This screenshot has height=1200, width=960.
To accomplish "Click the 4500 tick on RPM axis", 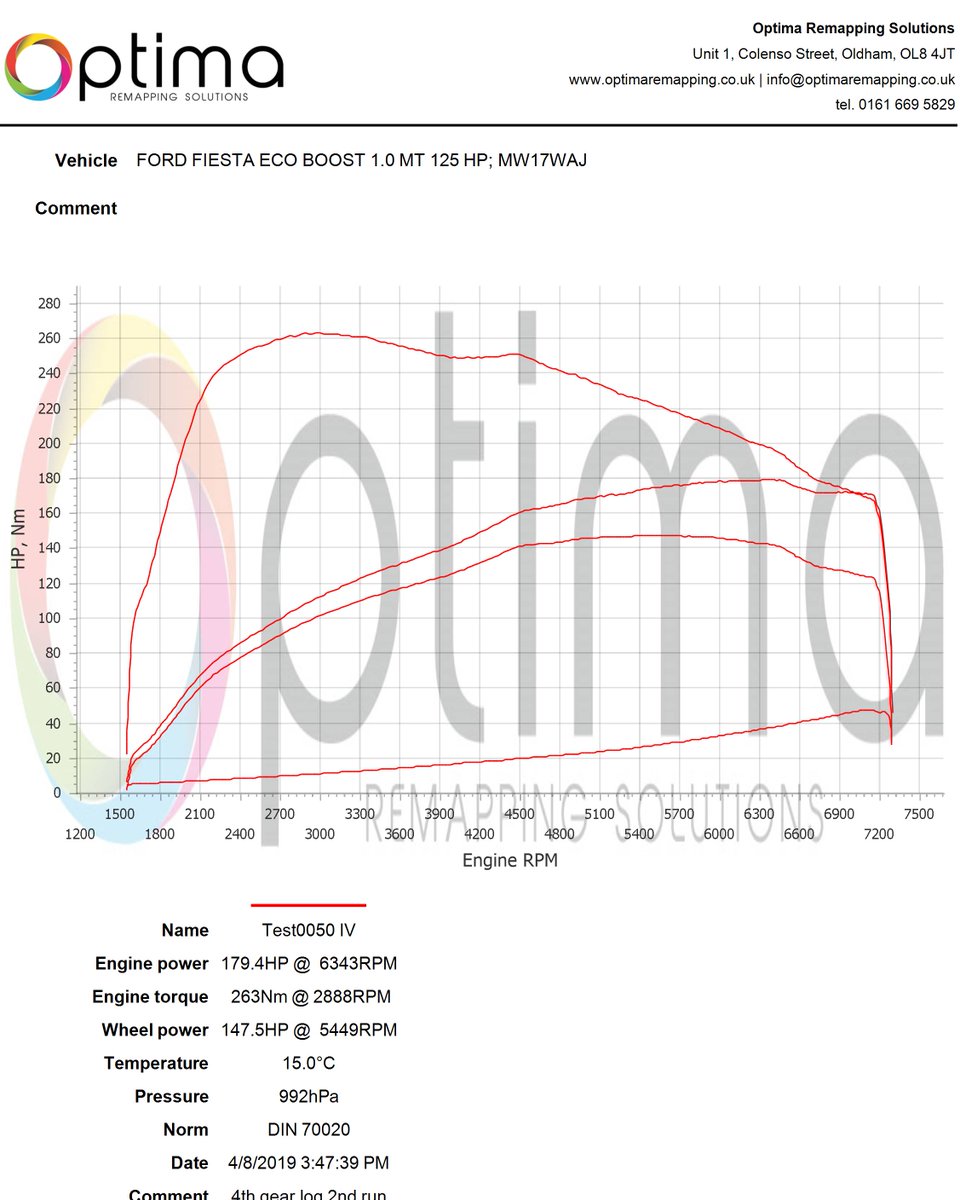I will [x=520, y=814].
